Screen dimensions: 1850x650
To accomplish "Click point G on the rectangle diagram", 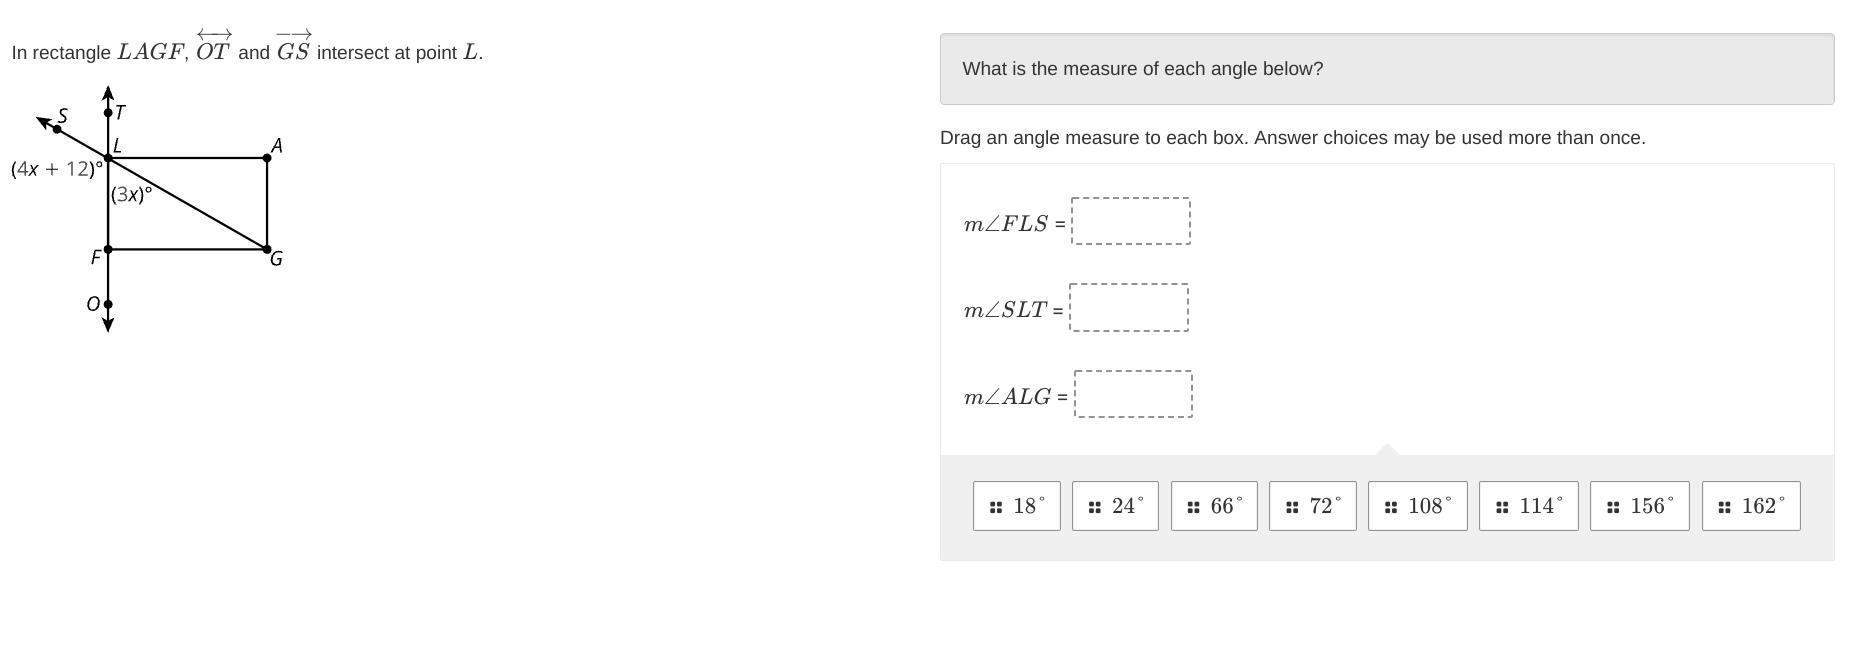I will pos(267,249).
